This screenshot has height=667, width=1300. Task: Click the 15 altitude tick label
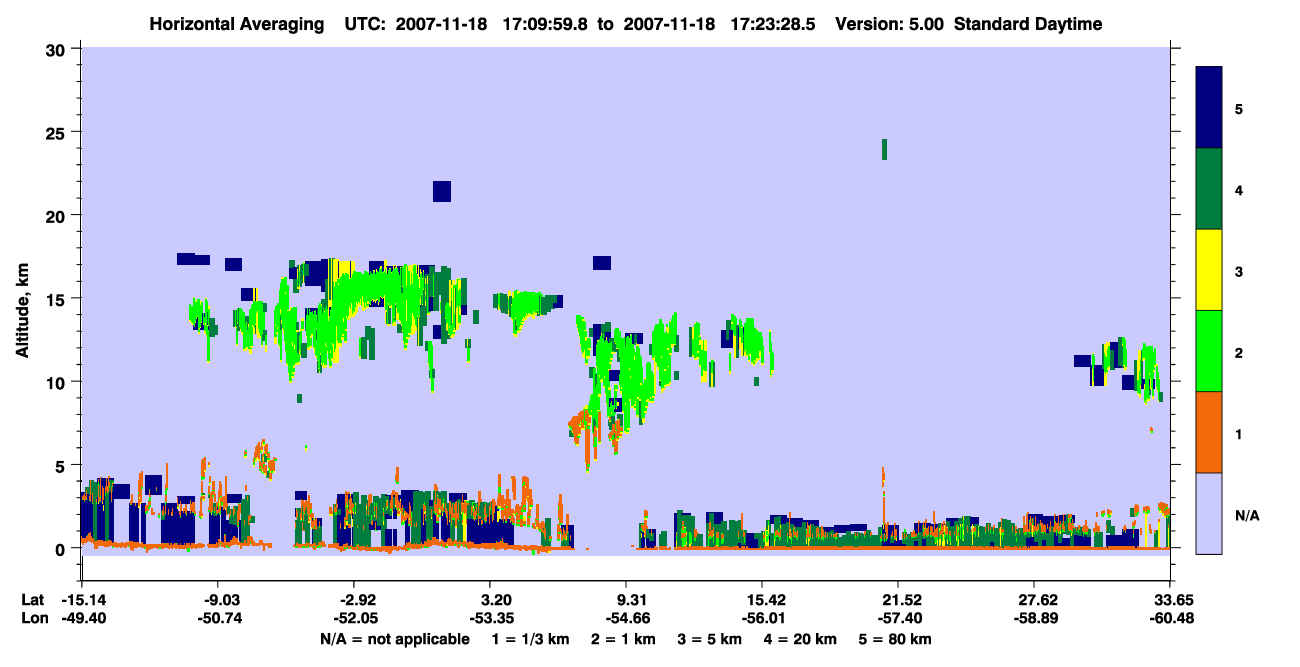point(58,299)
